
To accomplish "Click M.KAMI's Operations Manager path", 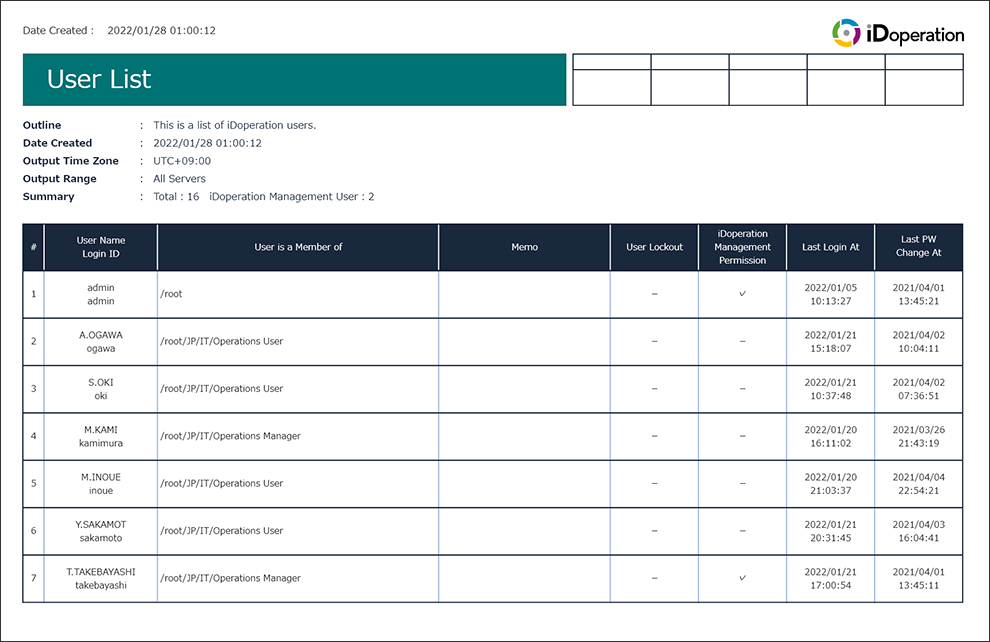I will pyautogui.click(x=230, y=436).
